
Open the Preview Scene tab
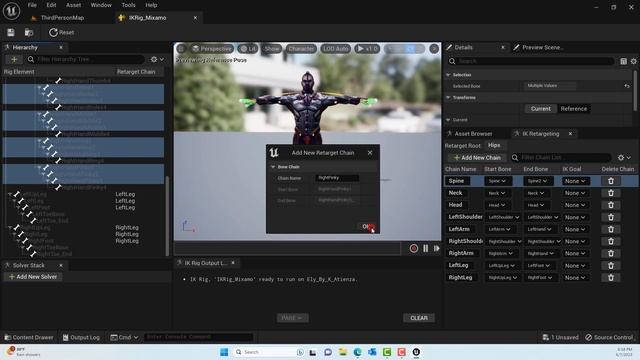tap(542, 47)
